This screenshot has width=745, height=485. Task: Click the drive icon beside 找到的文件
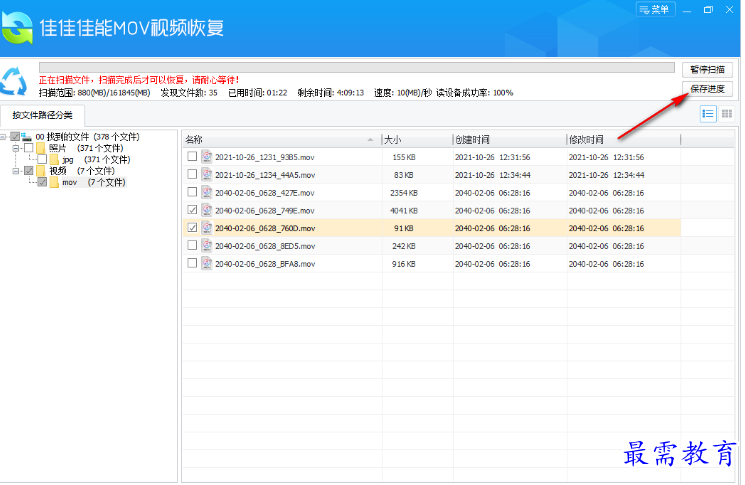point(27,137)
